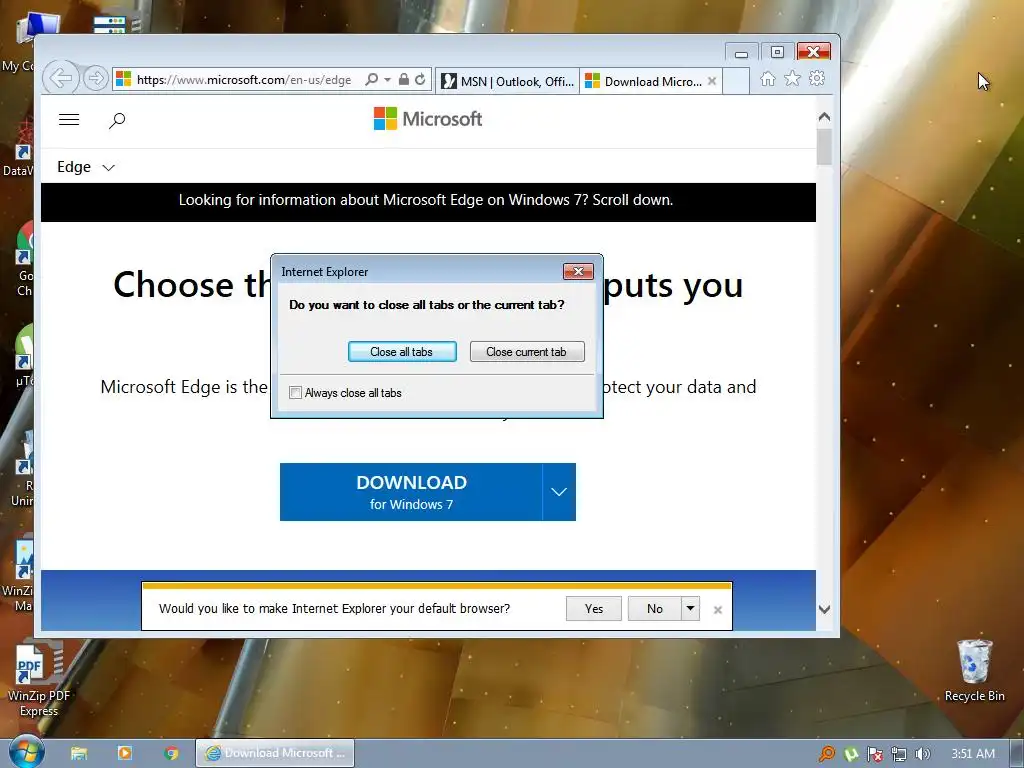Open Windows Explorer from taskbar
This screenshot has width=1024, height=768.
pyautogui.click(x=79, y=753)
